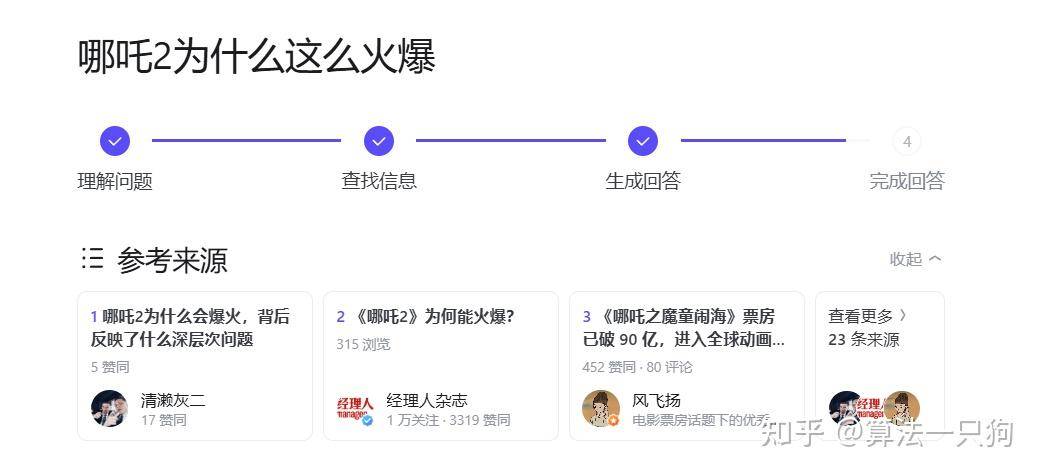Viewport: 1041px width, 476px height.
Task: Click stacked avatars in 查看更多 card
Action: tap(874, 408)
